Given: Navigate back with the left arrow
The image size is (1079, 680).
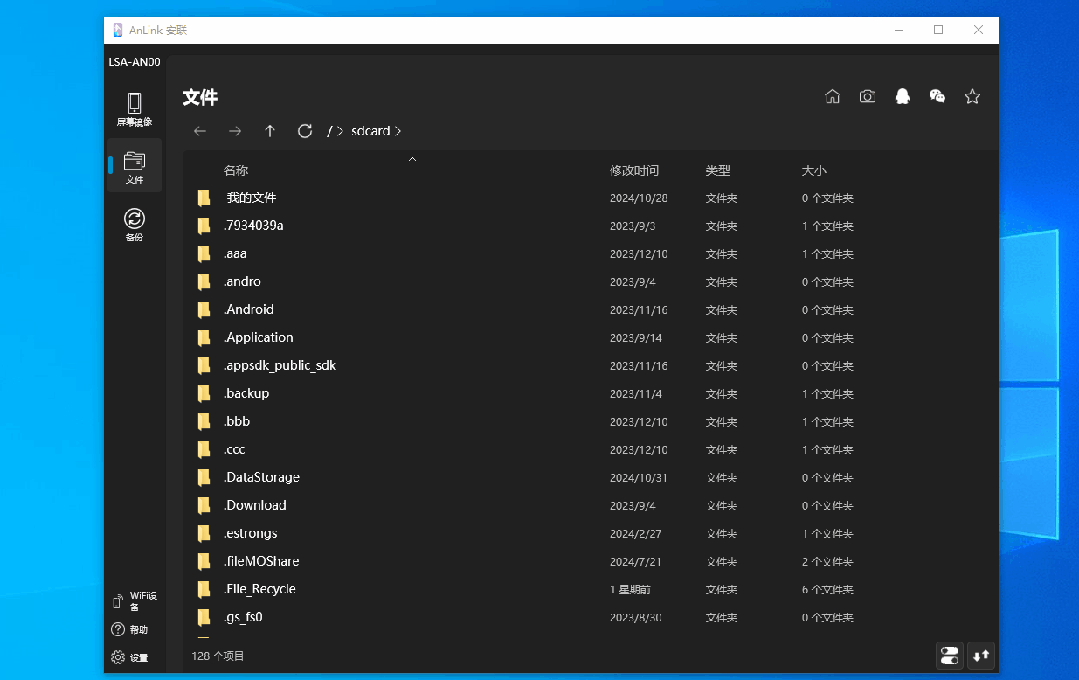Looking at the screenshot, I should click(200, 131).
